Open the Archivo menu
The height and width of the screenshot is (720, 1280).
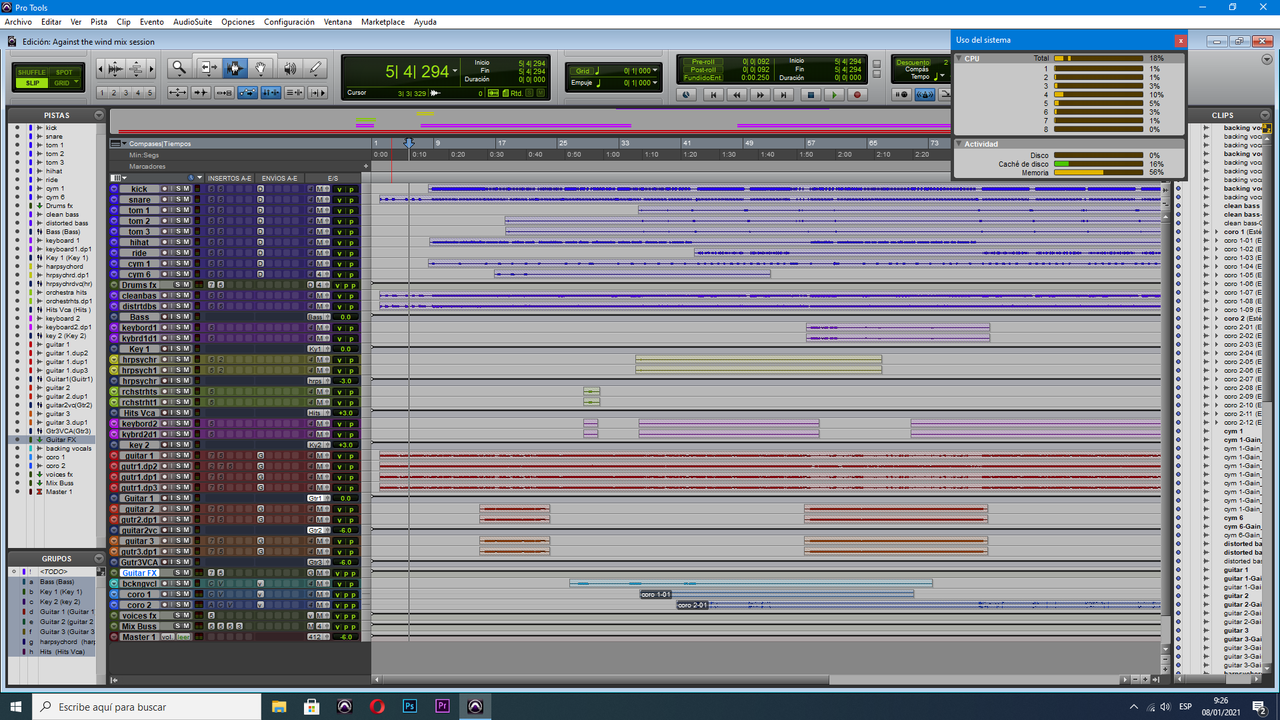click(x=18, y=21)
